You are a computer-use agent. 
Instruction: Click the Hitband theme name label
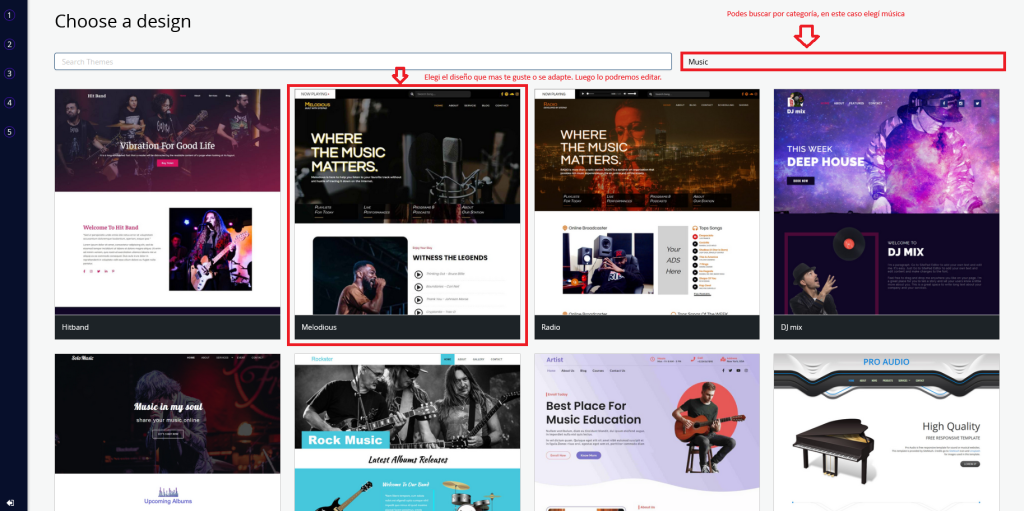click(x=76, y=327)
